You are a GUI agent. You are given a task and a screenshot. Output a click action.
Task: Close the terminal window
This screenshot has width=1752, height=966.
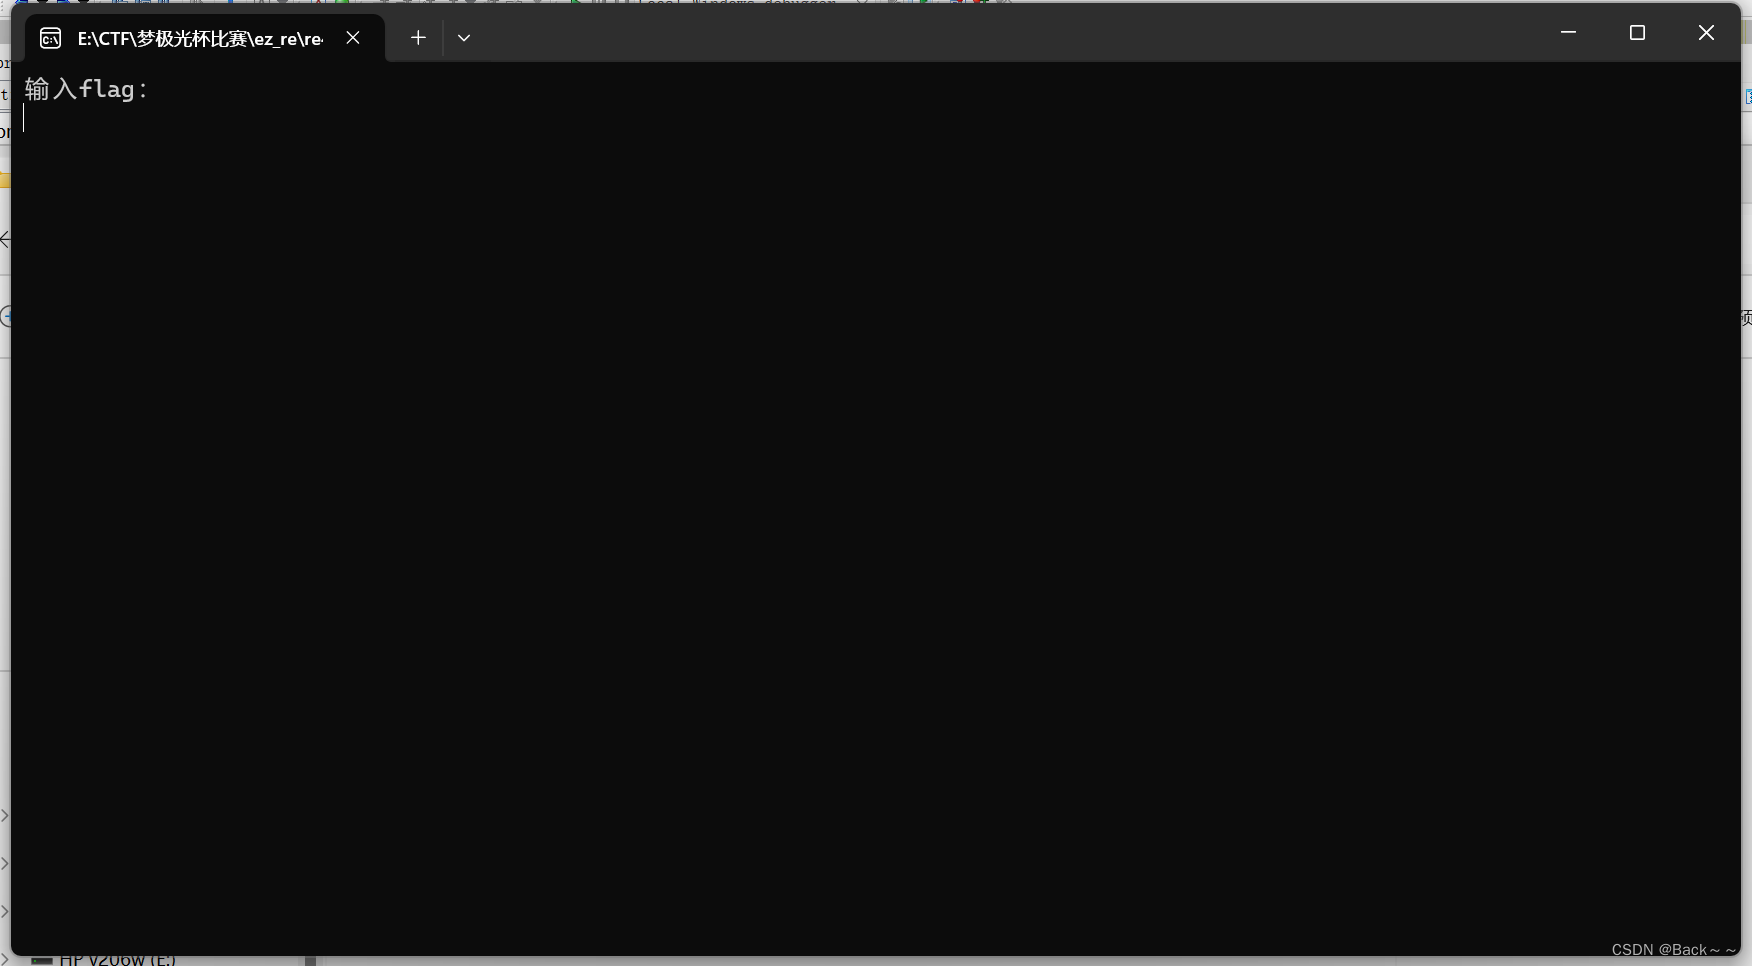[x=1706, y=33]
